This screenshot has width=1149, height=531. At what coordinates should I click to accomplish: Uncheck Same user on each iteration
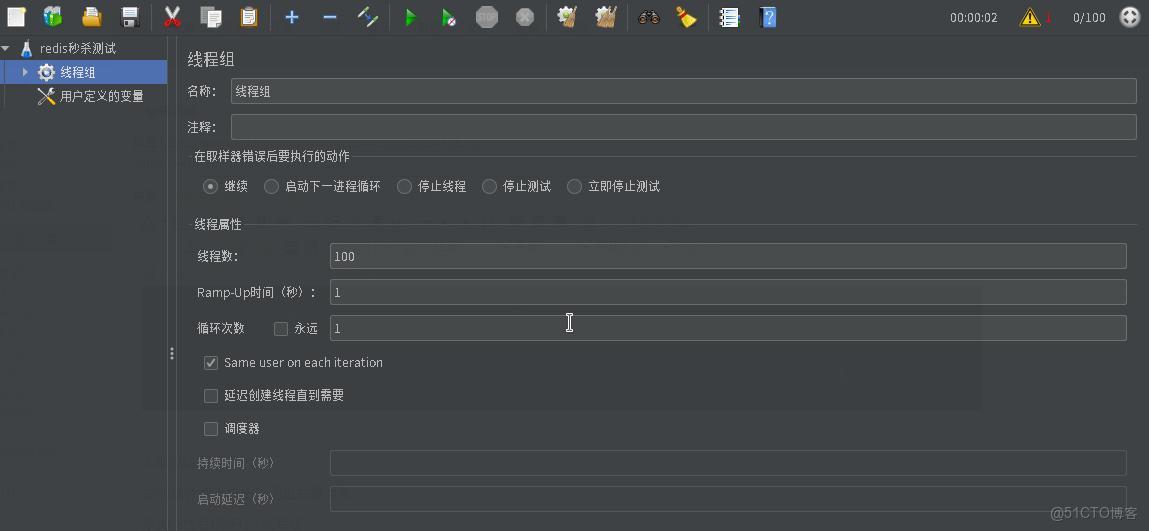pyautogui.click(x=211, y=363)
